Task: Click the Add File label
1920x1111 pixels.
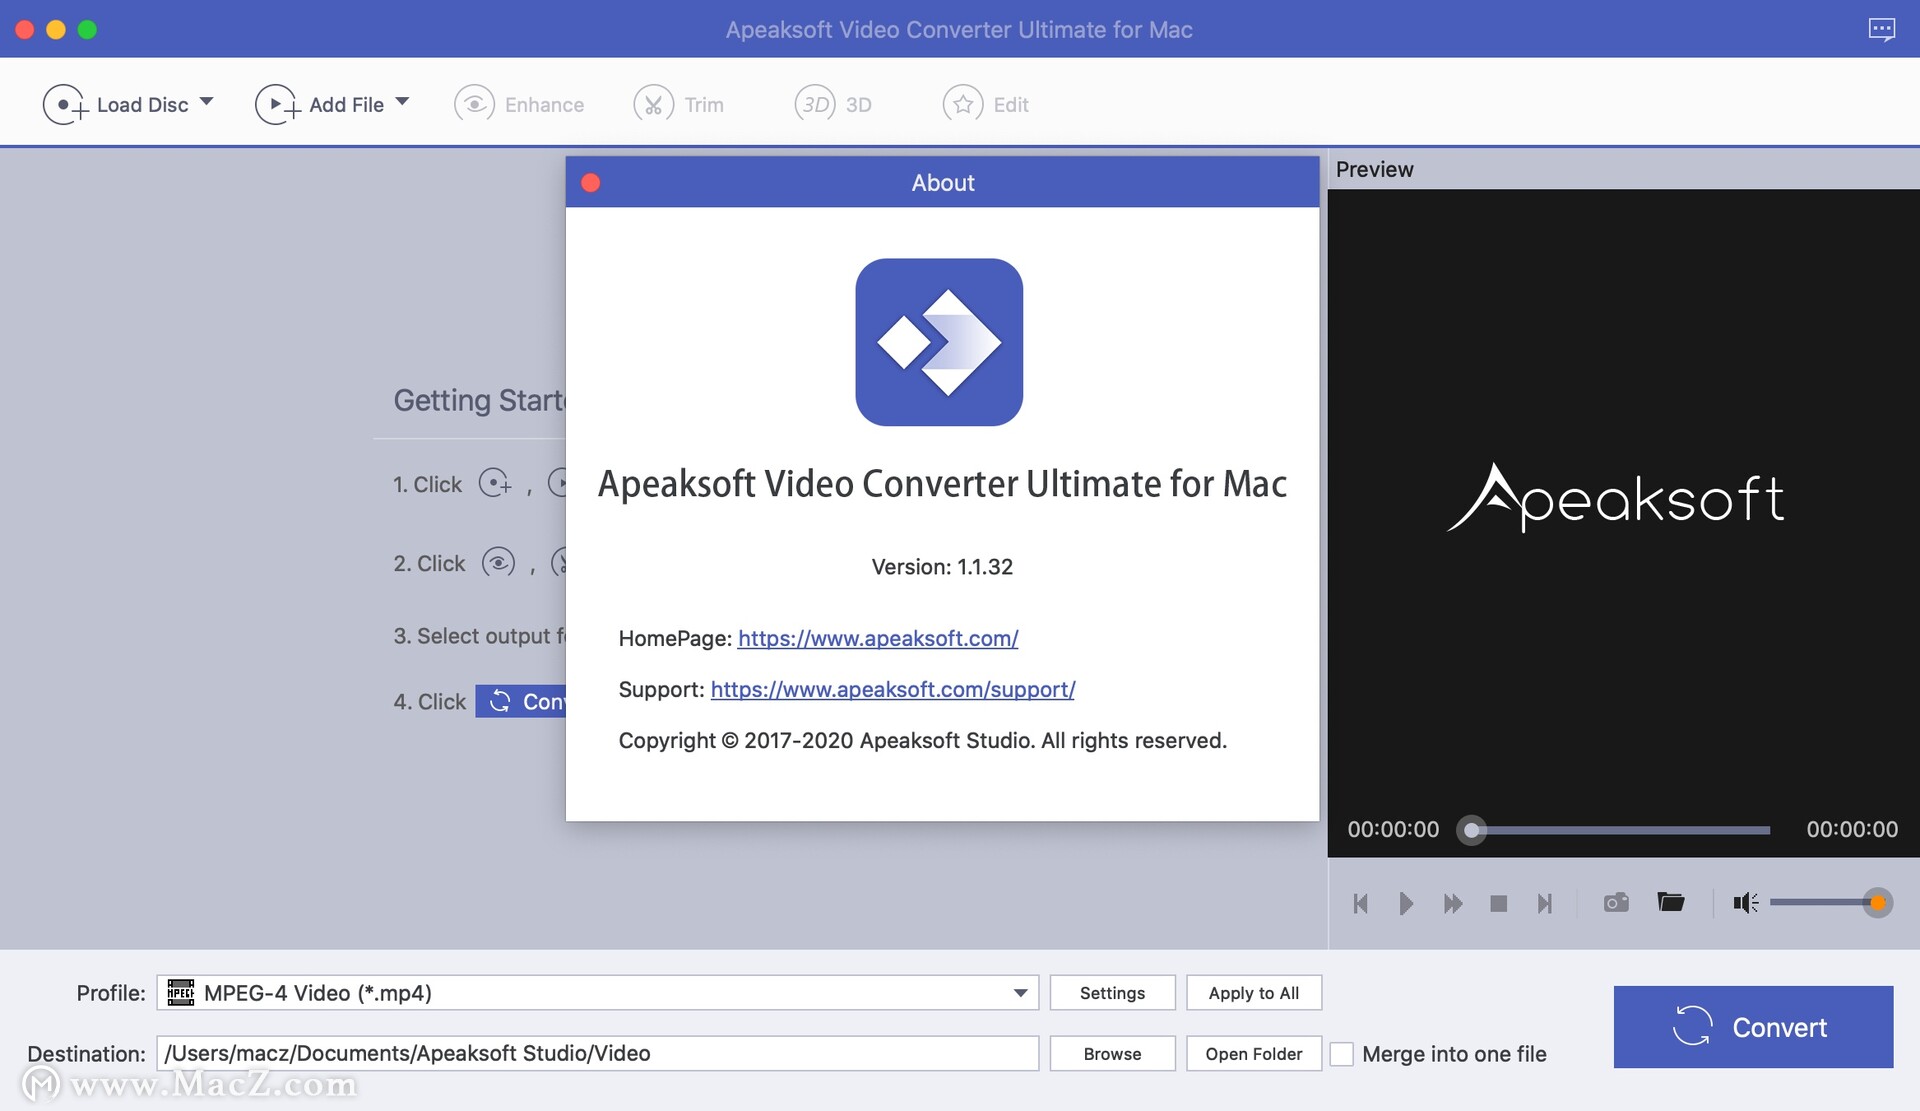Action: (346, 105)
